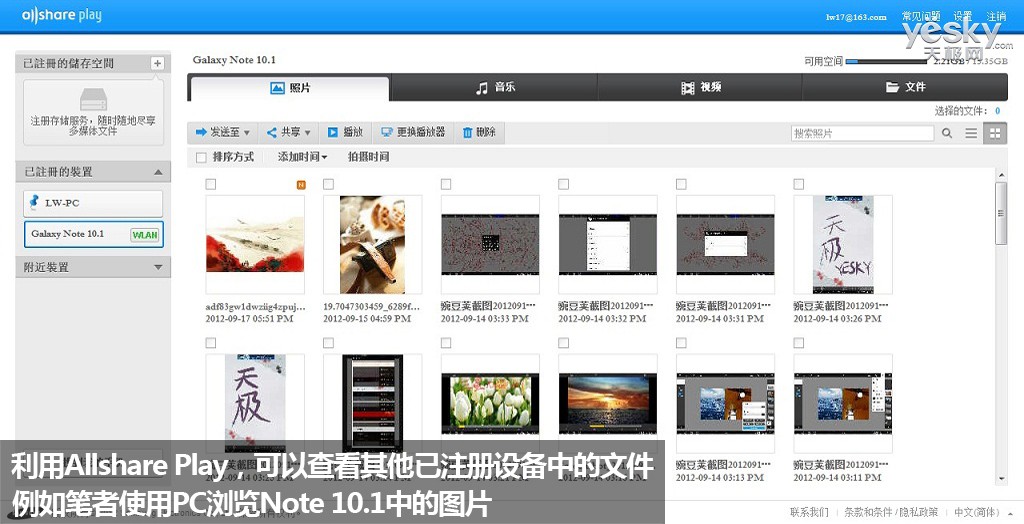
Task: Open Settings (设置) link
Action: pyautogui.click(x=962, y=16)
